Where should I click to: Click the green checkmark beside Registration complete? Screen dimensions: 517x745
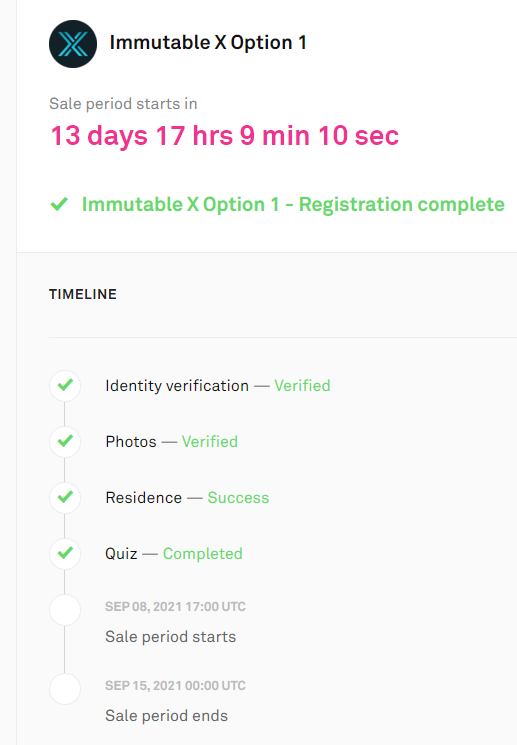59,204
